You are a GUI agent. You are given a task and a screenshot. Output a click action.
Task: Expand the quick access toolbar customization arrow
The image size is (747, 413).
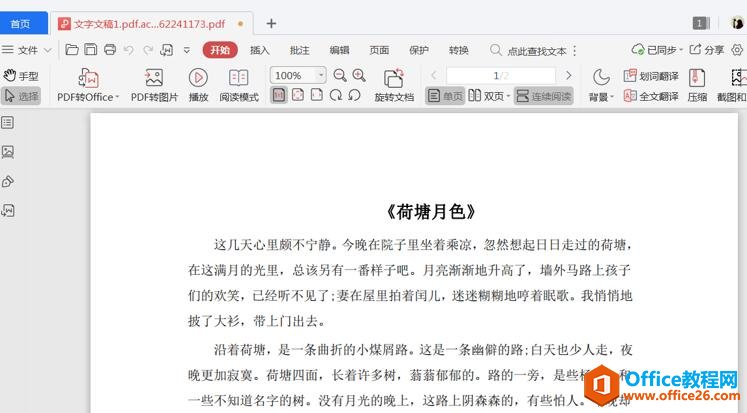pyautogui.click(x=187, y=50)
